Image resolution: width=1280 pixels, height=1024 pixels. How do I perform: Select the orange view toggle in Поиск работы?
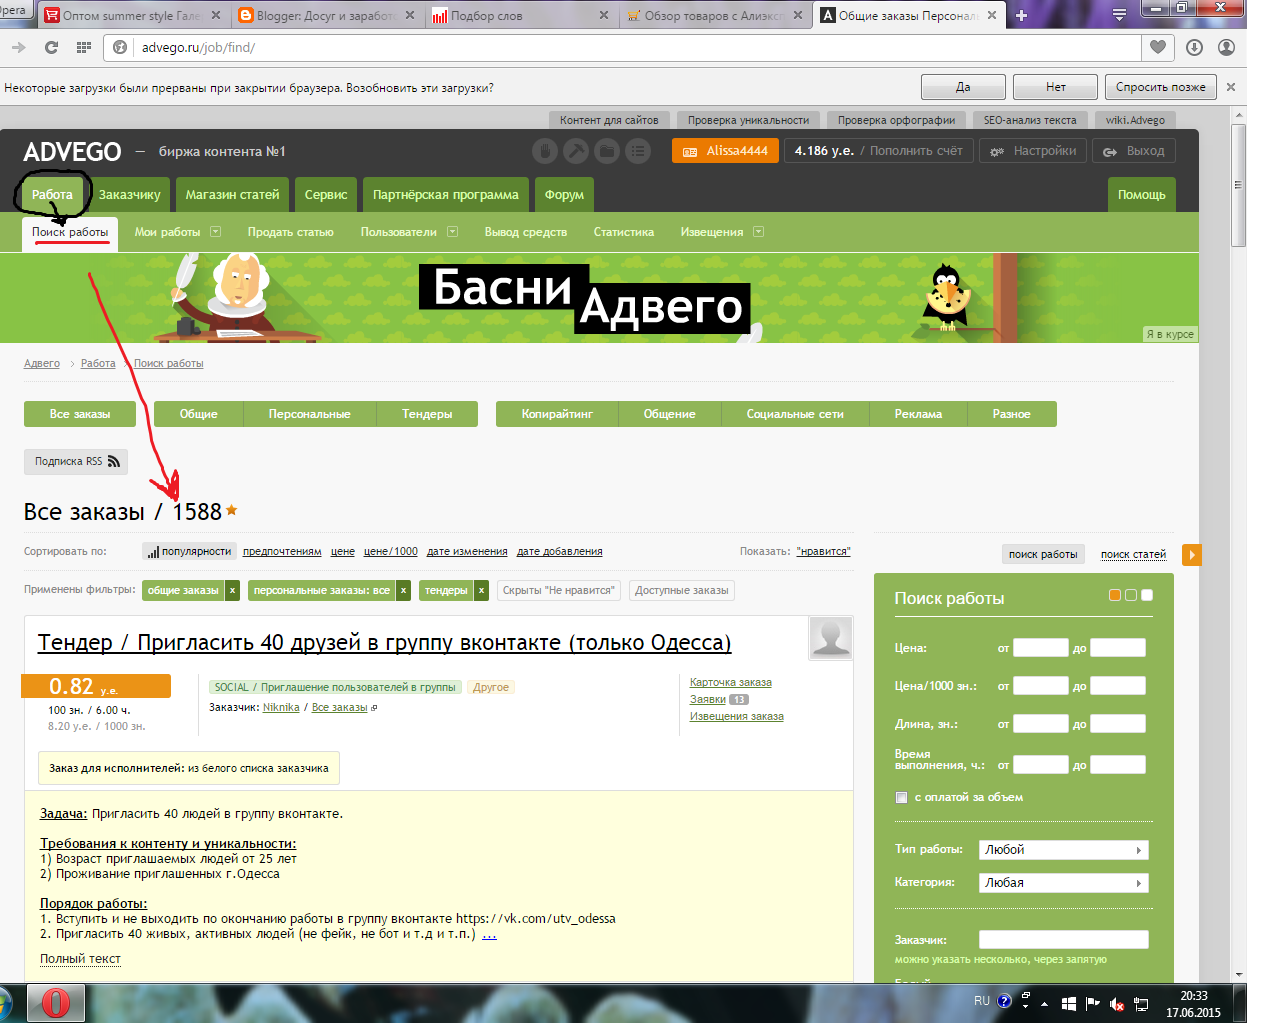click(x=1115, y=595)
